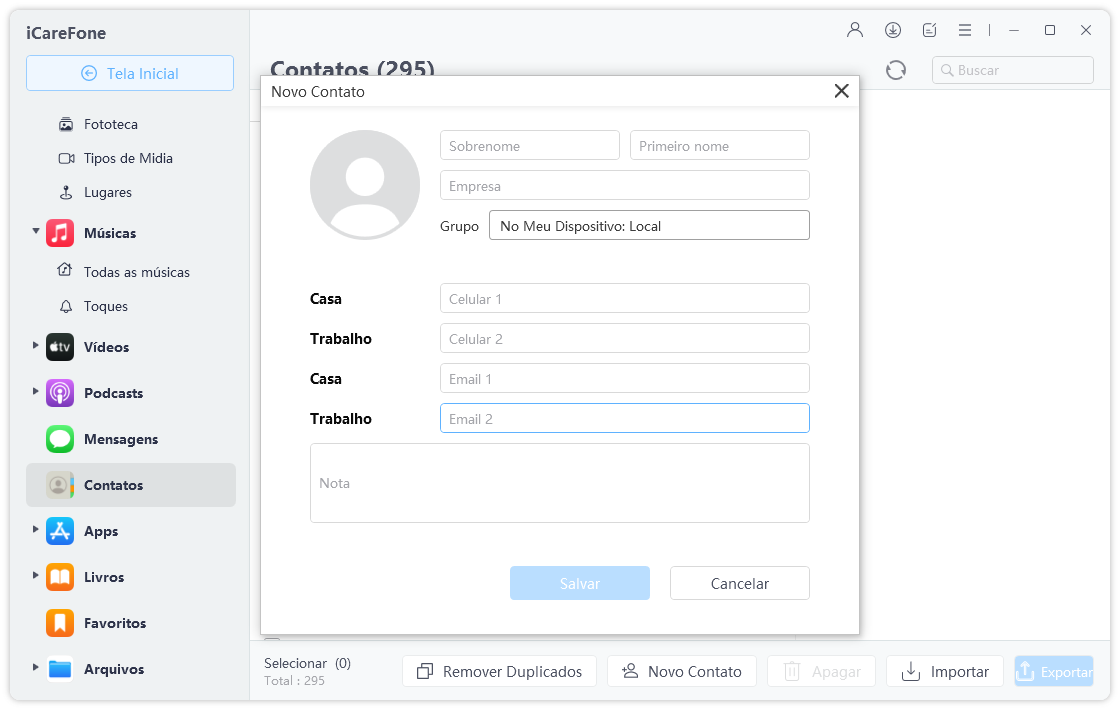This screenshot has width=1120, height=710.
Task: Click the Apple TV Vídeos icon
Action: point(60,347)
